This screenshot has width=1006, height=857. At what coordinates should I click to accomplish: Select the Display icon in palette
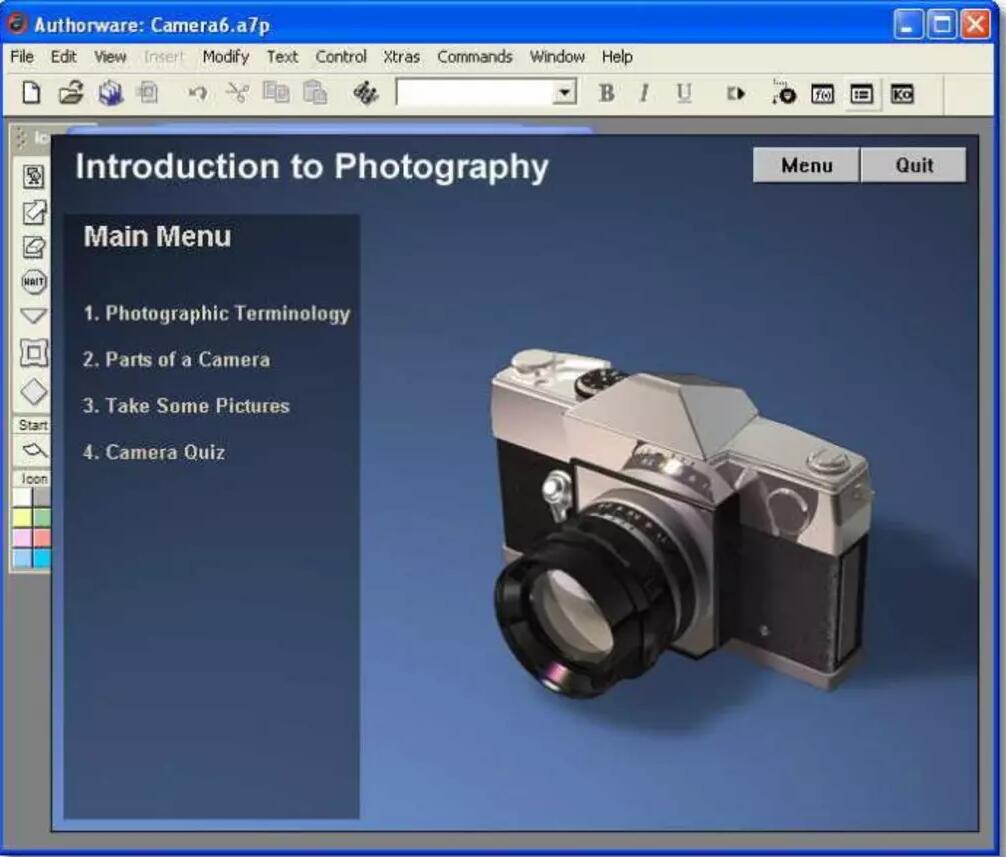click(x=34, y=177)
